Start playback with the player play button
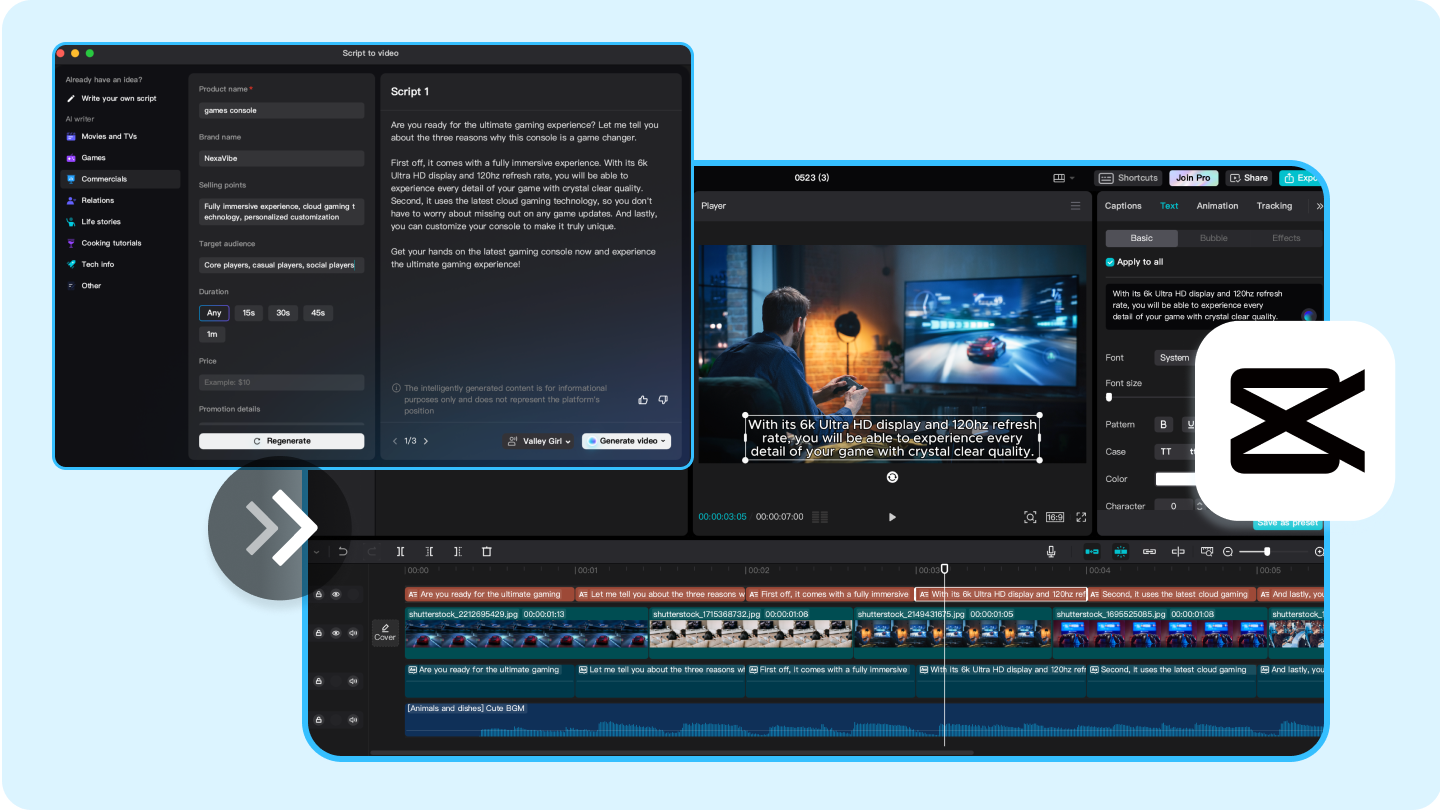The height and width of the screenshot is (810, 1440). 892,517
